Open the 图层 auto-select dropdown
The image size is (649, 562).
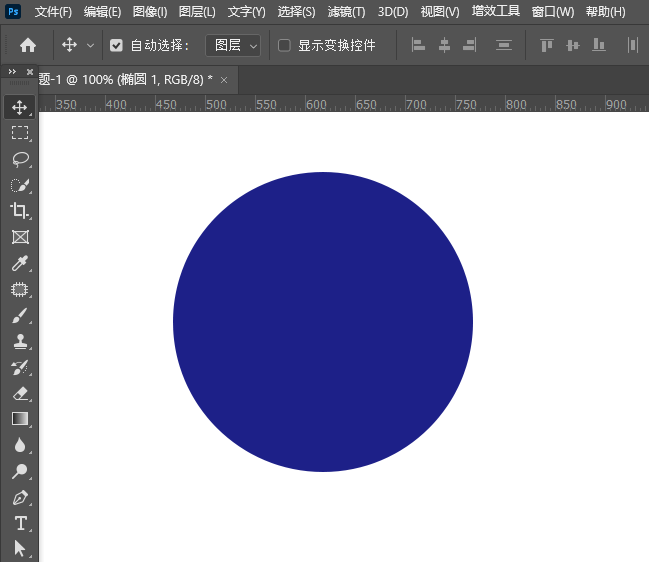tap(233, 45)
